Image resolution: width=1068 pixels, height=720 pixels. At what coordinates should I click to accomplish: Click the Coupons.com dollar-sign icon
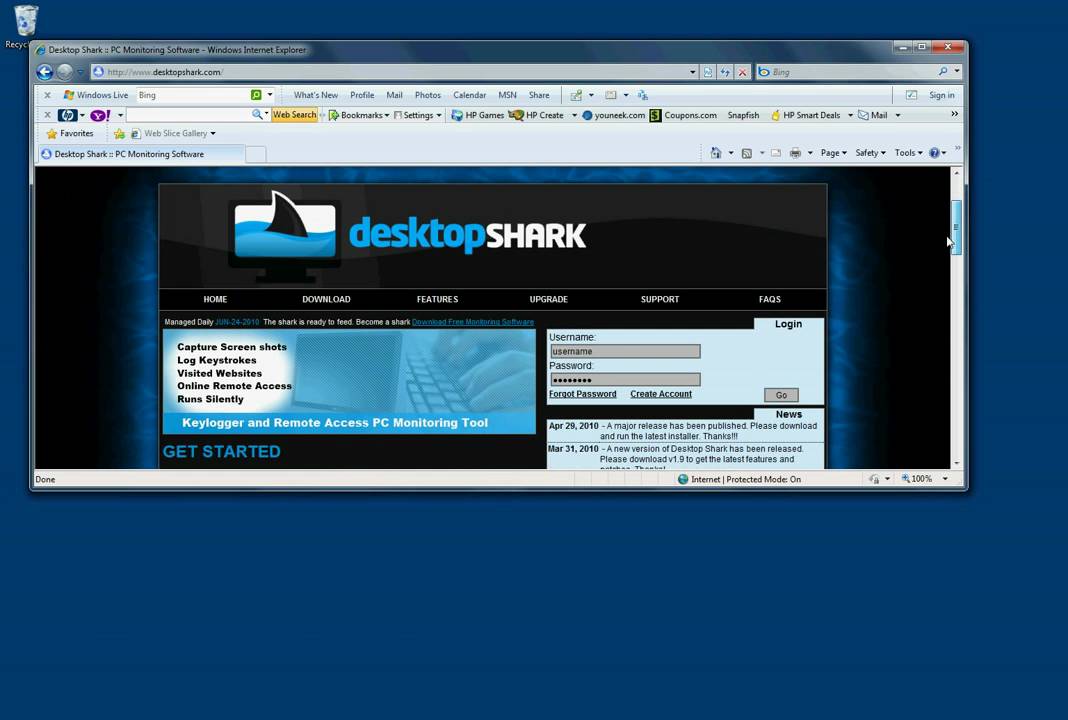pyautogui.click(x=655, y=115)
